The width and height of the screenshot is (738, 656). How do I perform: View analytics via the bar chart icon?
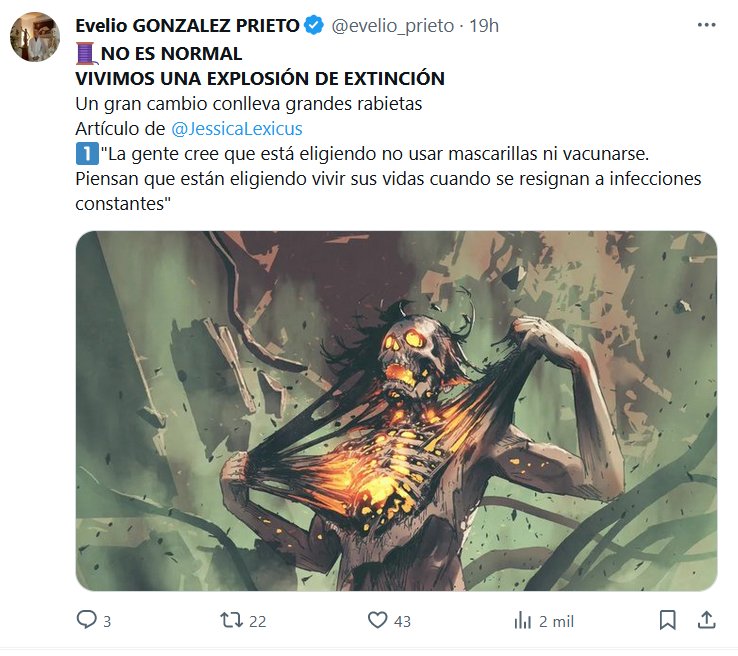pos(522,621)
